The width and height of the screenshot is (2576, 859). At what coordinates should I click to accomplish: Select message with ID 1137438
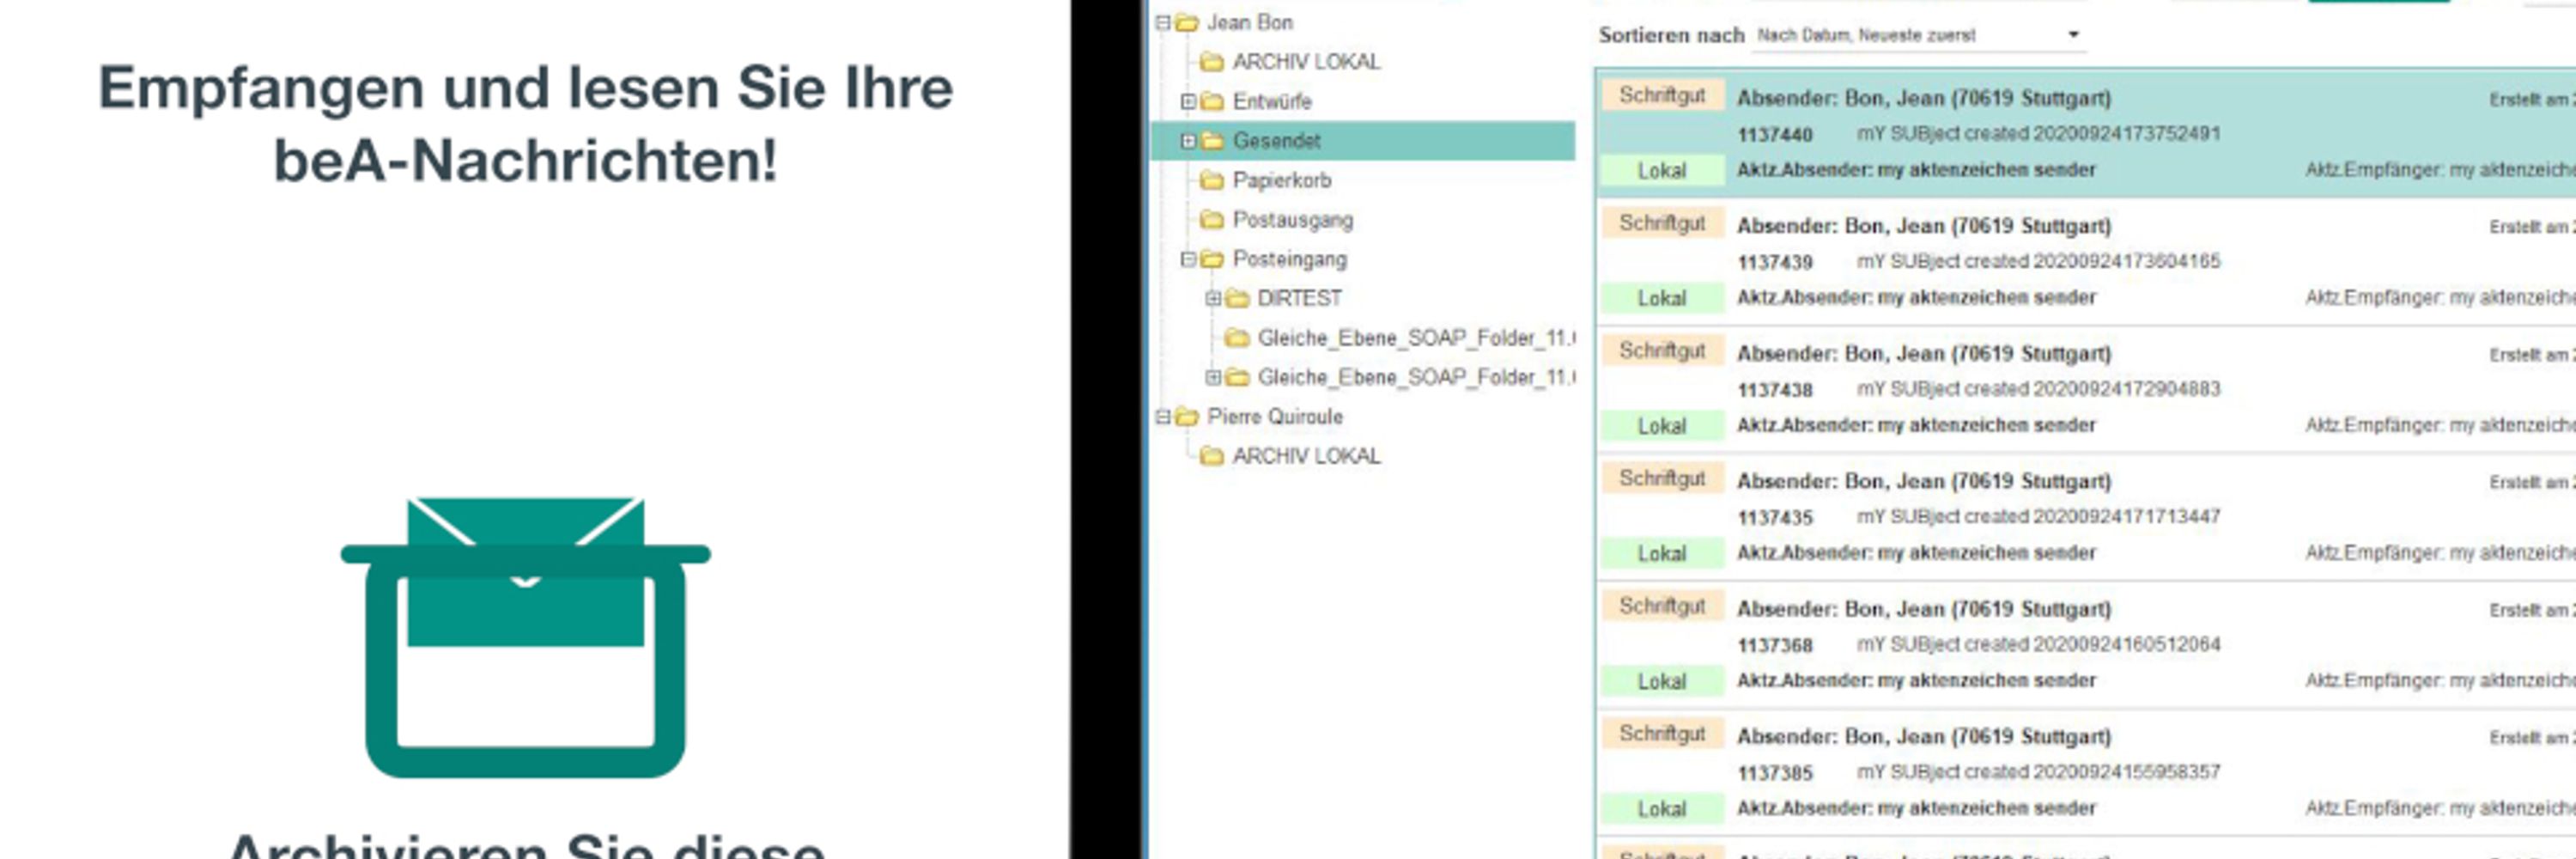point(2086,390)
